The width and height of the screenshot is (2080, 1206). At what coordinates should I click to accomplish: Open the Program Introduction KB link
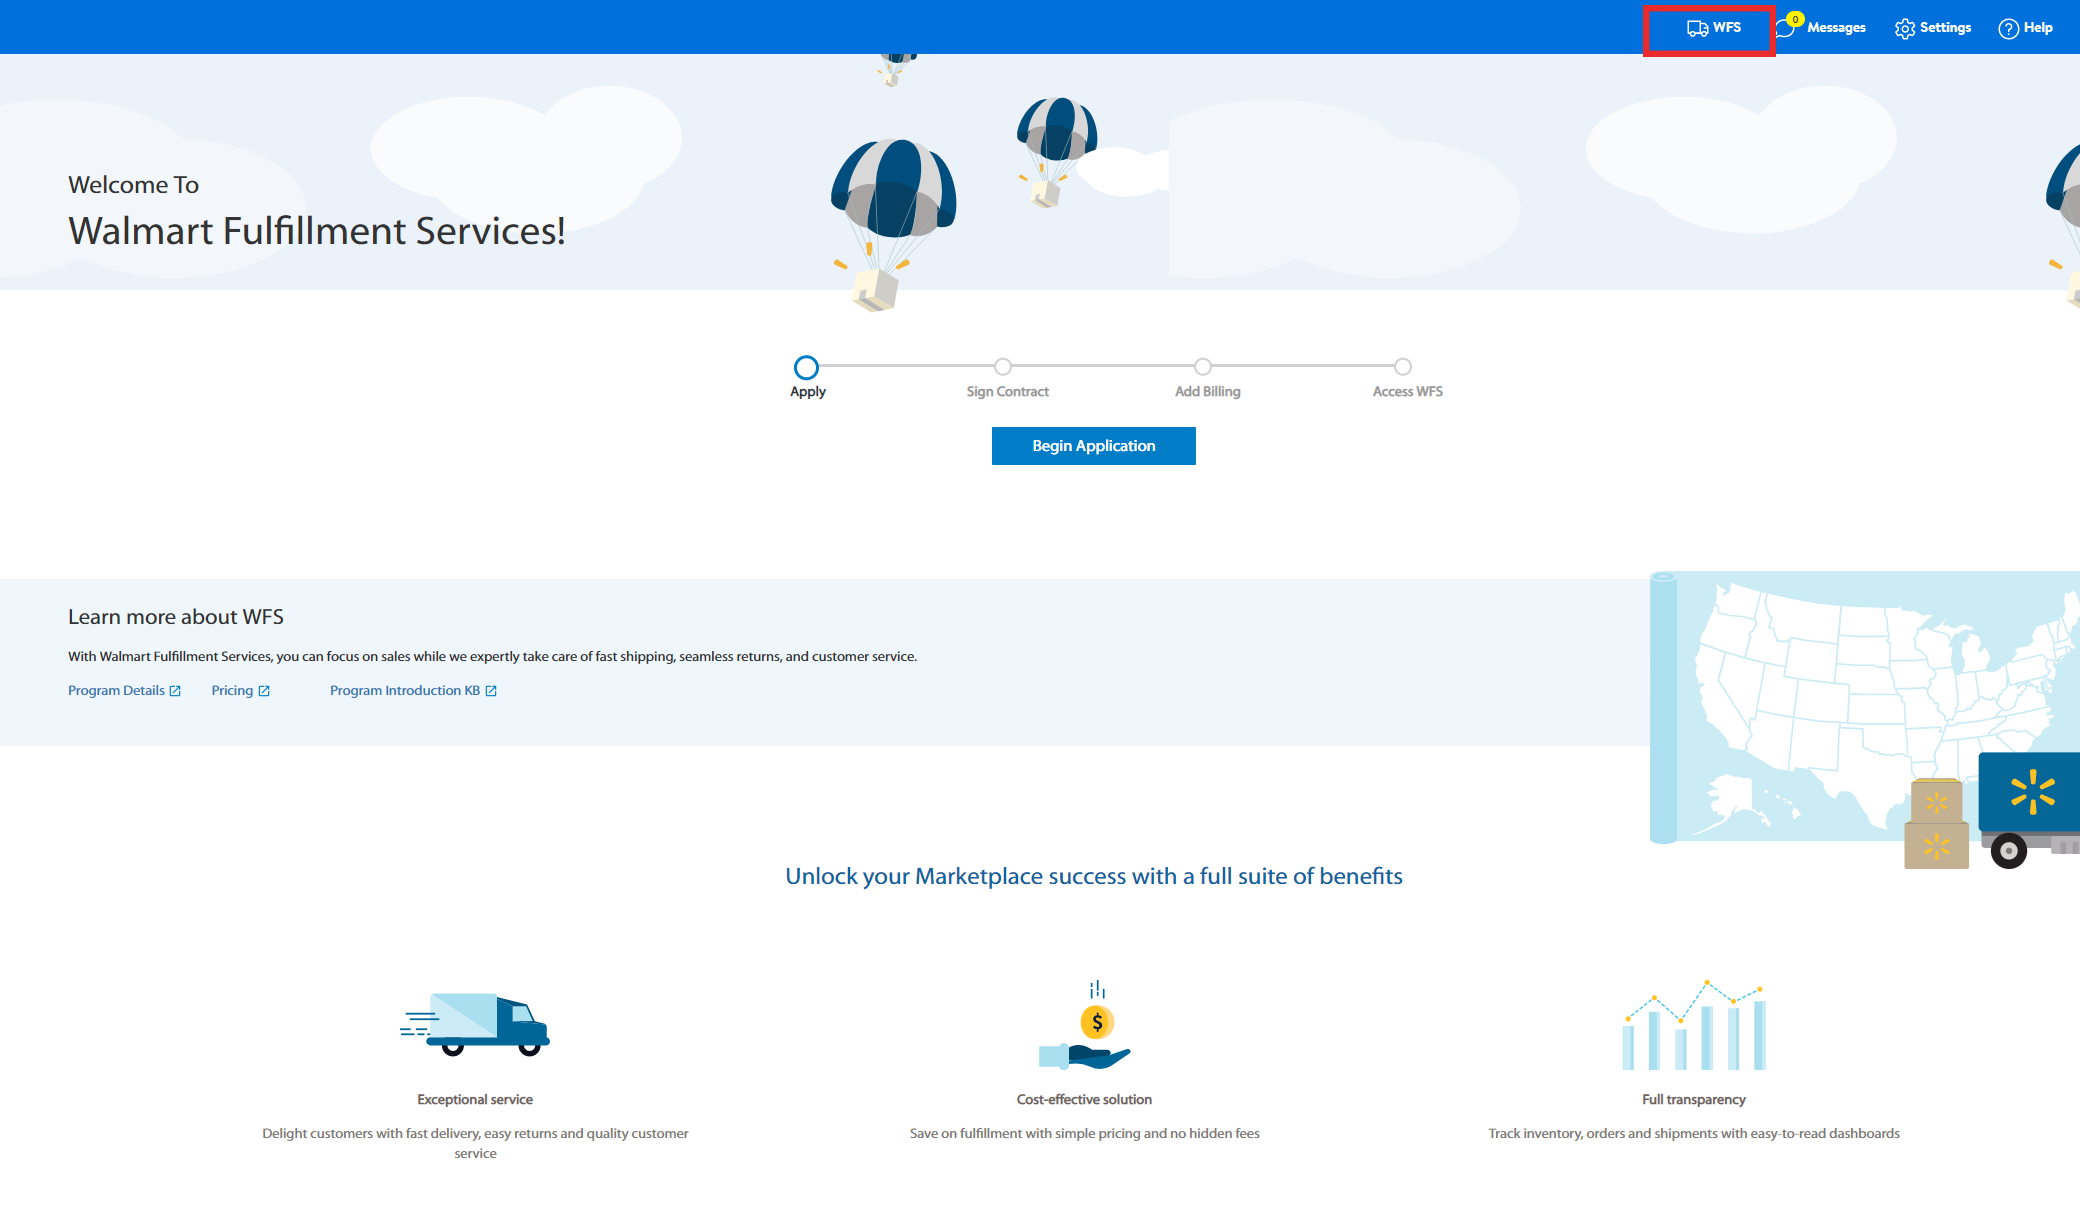tap(405, 691)
